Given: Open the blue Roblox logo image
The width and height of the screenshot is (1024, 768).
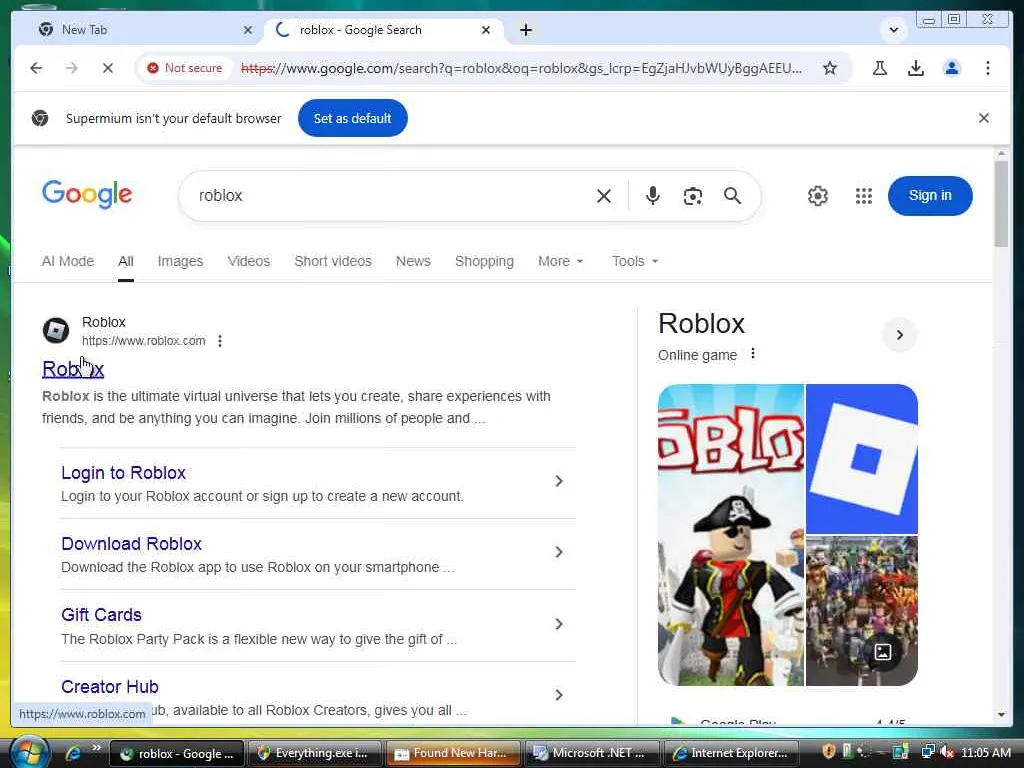Looking at the screenshot, I should [862, 458].
